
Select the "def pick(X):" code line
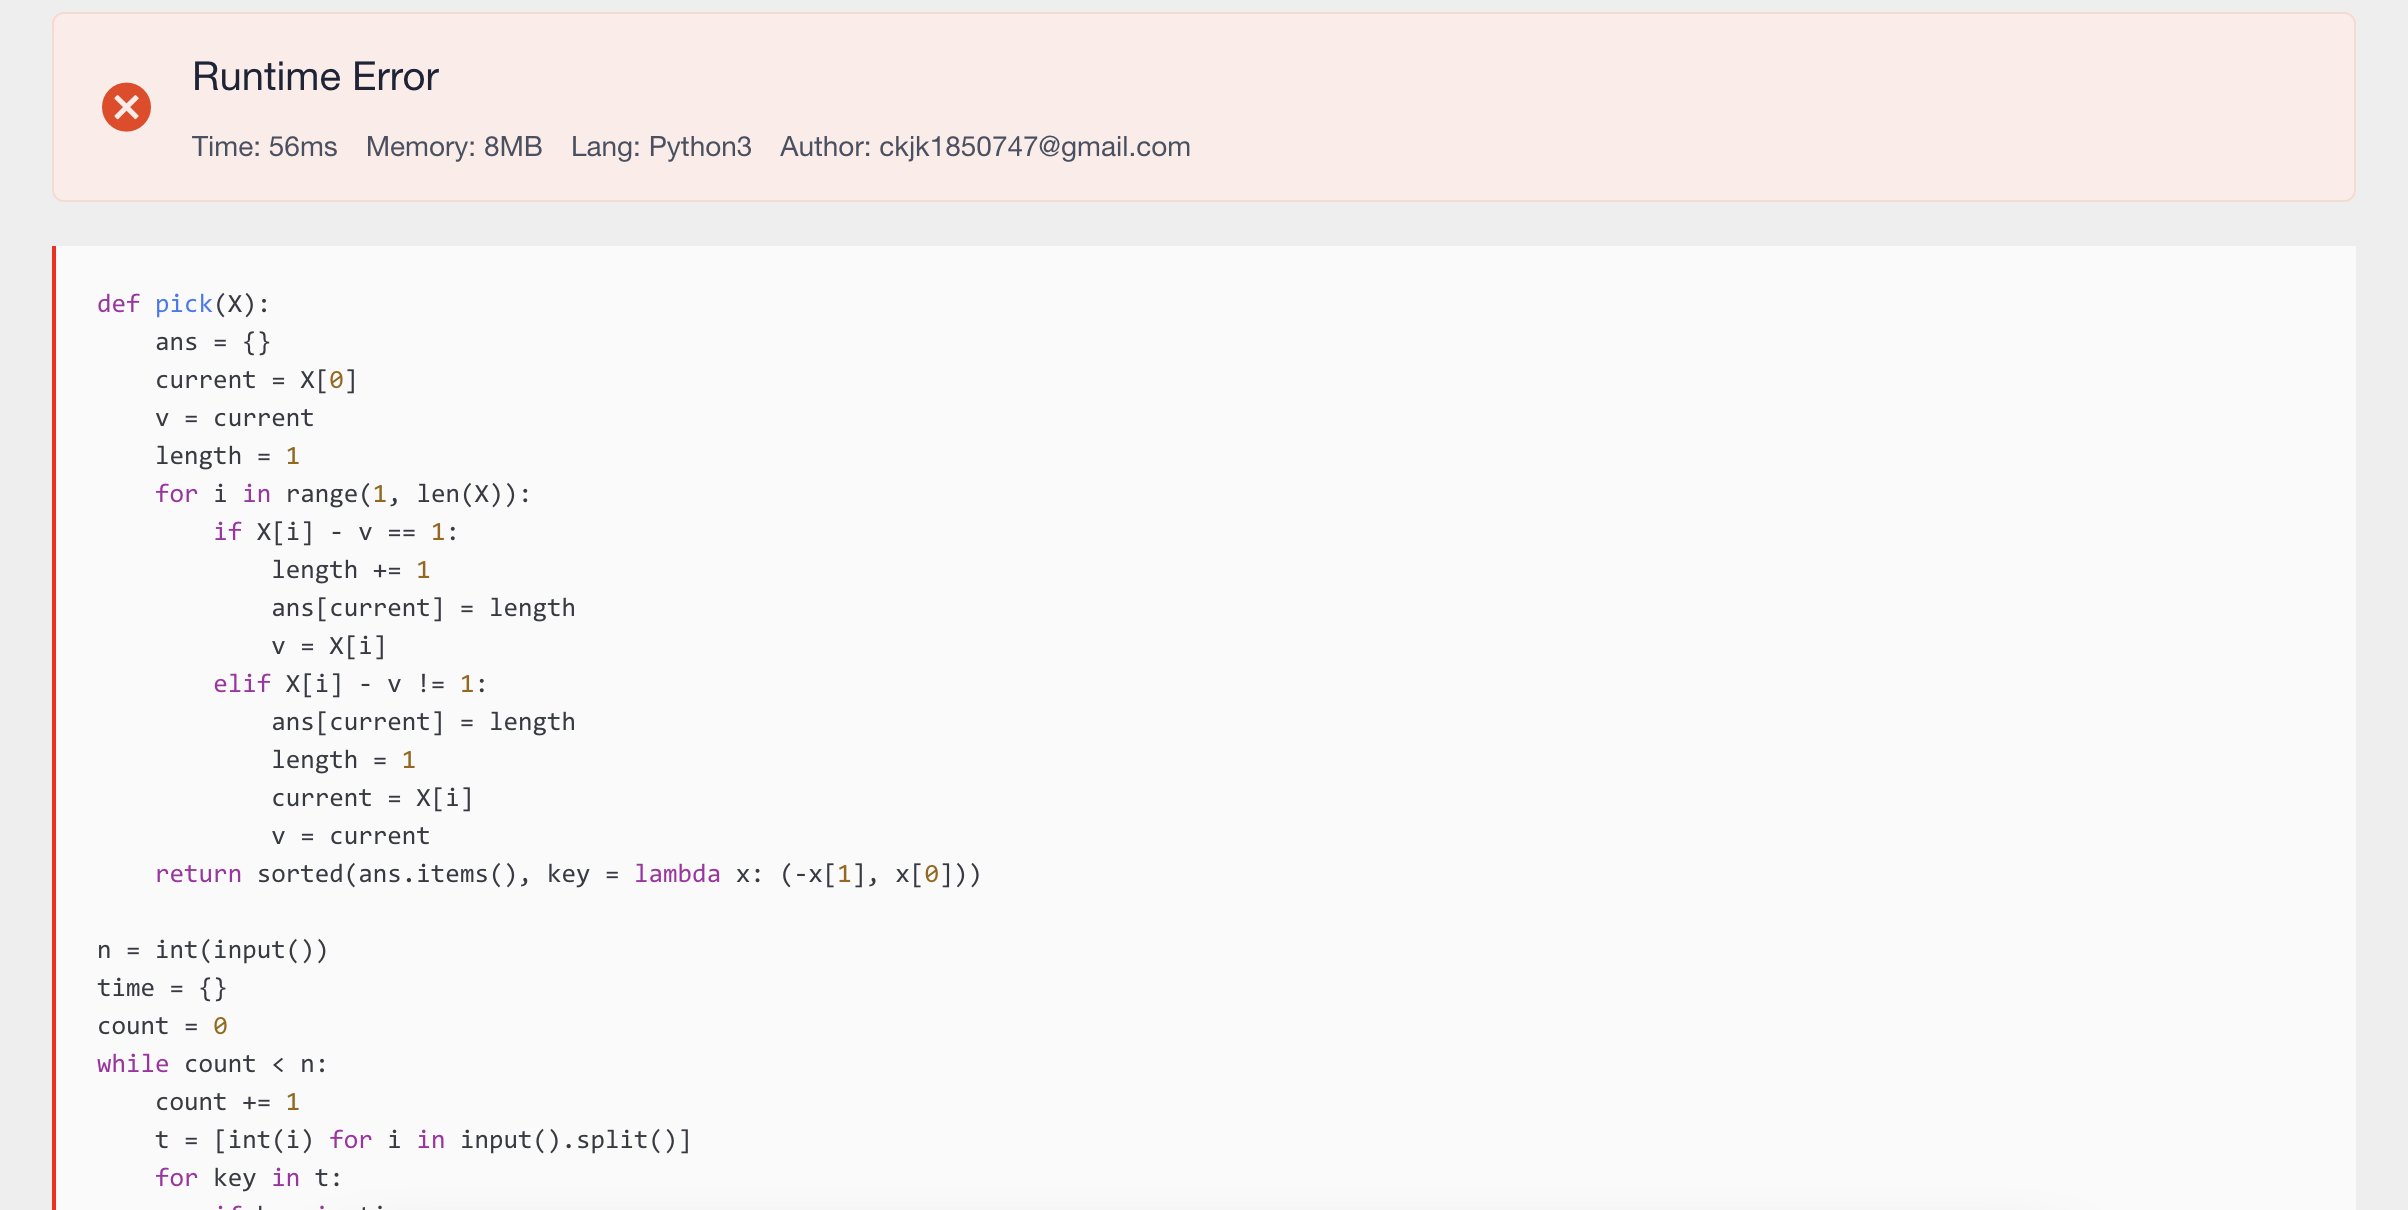click(183, 303)
